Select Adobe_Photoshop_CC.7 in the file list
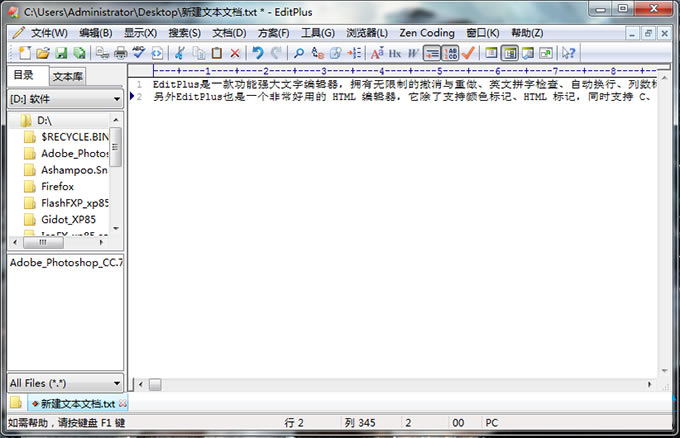This screenshot has width=680, height=438. coord(66,262)
